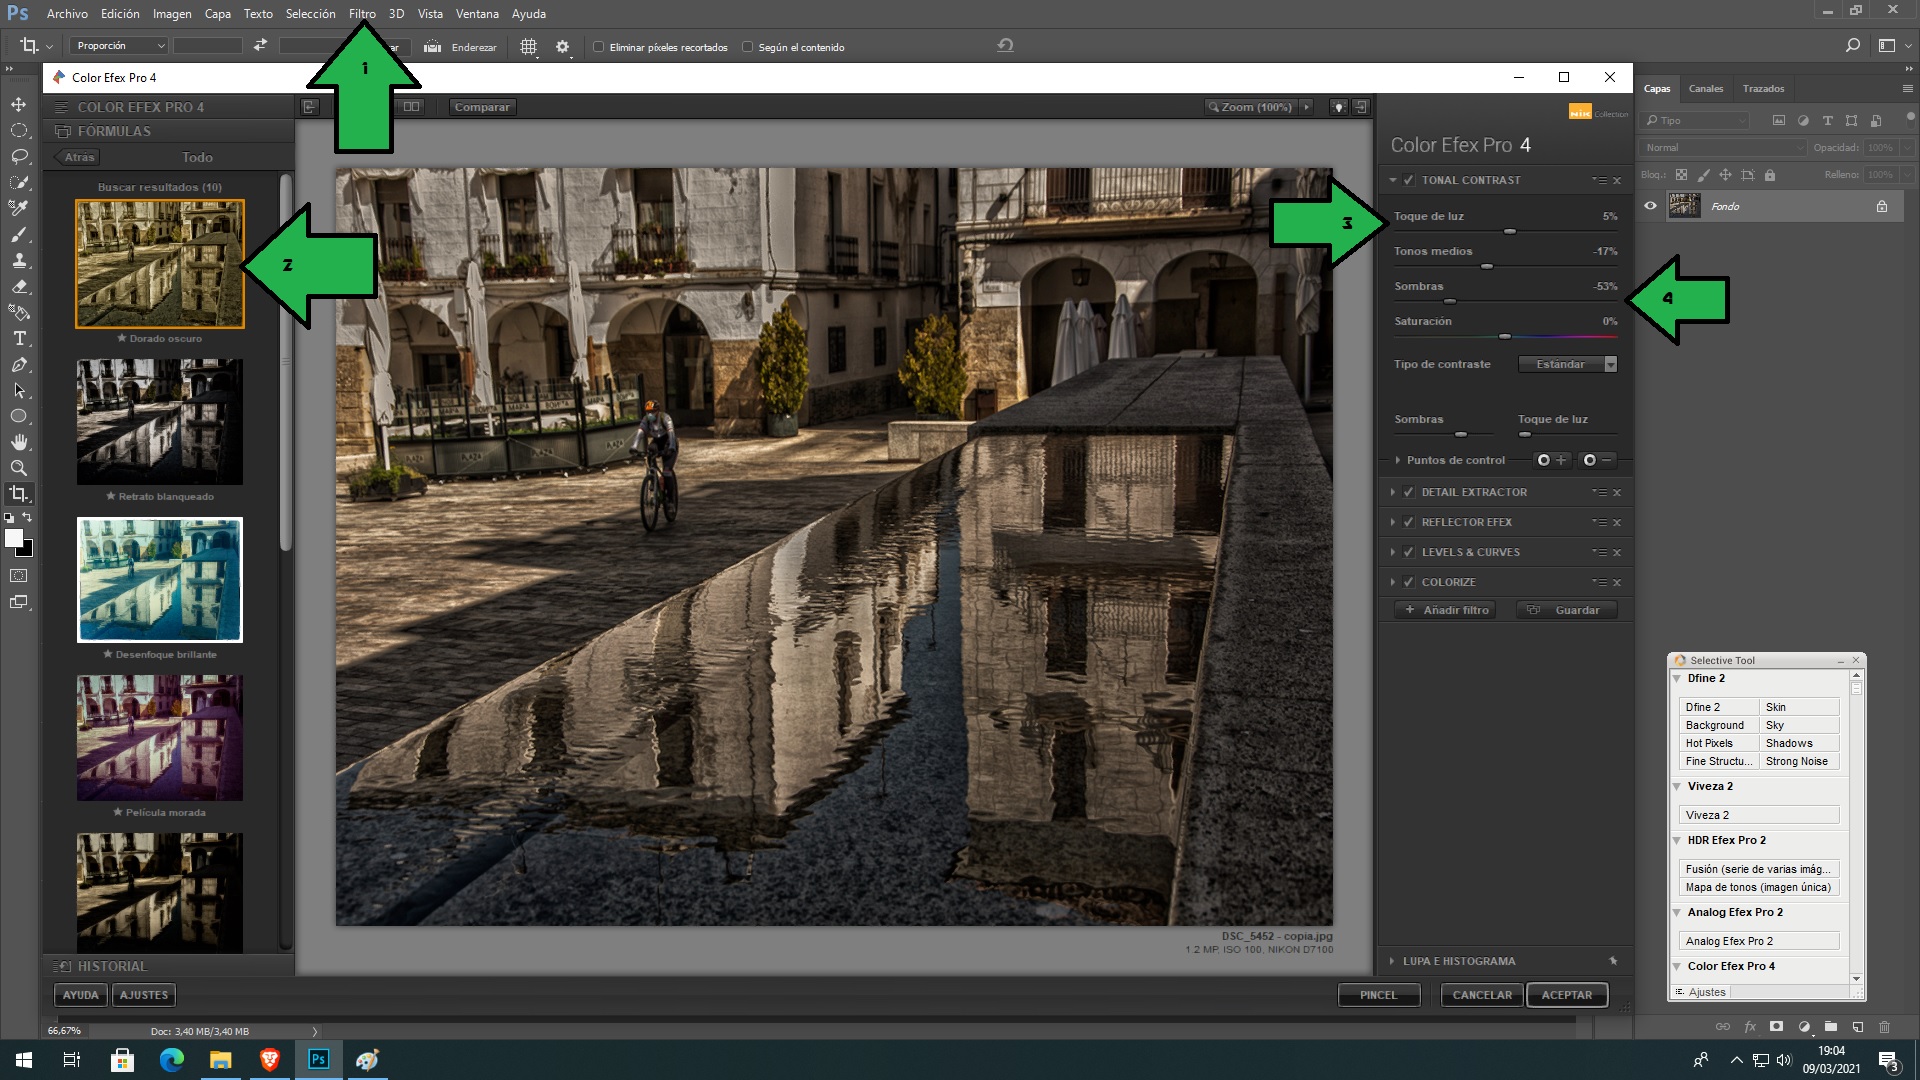Screen dimensions: 1920x1080
Task: Open the Capa menu
Action: pyautogui.click(x=217, y=14)
